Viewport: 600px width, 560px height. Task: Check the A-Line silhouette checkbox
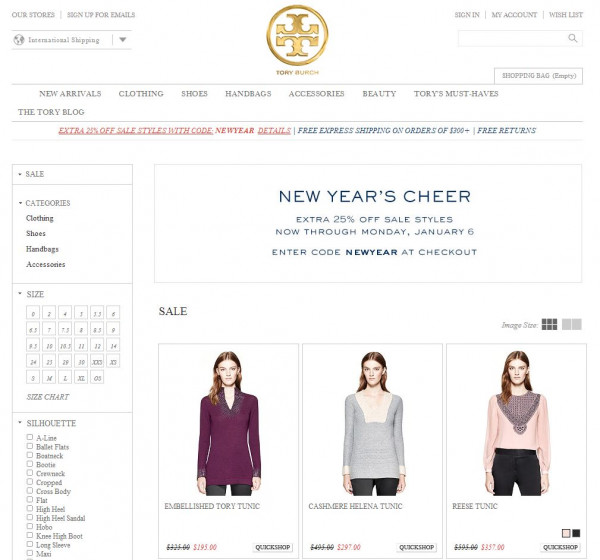pos(30,437)
